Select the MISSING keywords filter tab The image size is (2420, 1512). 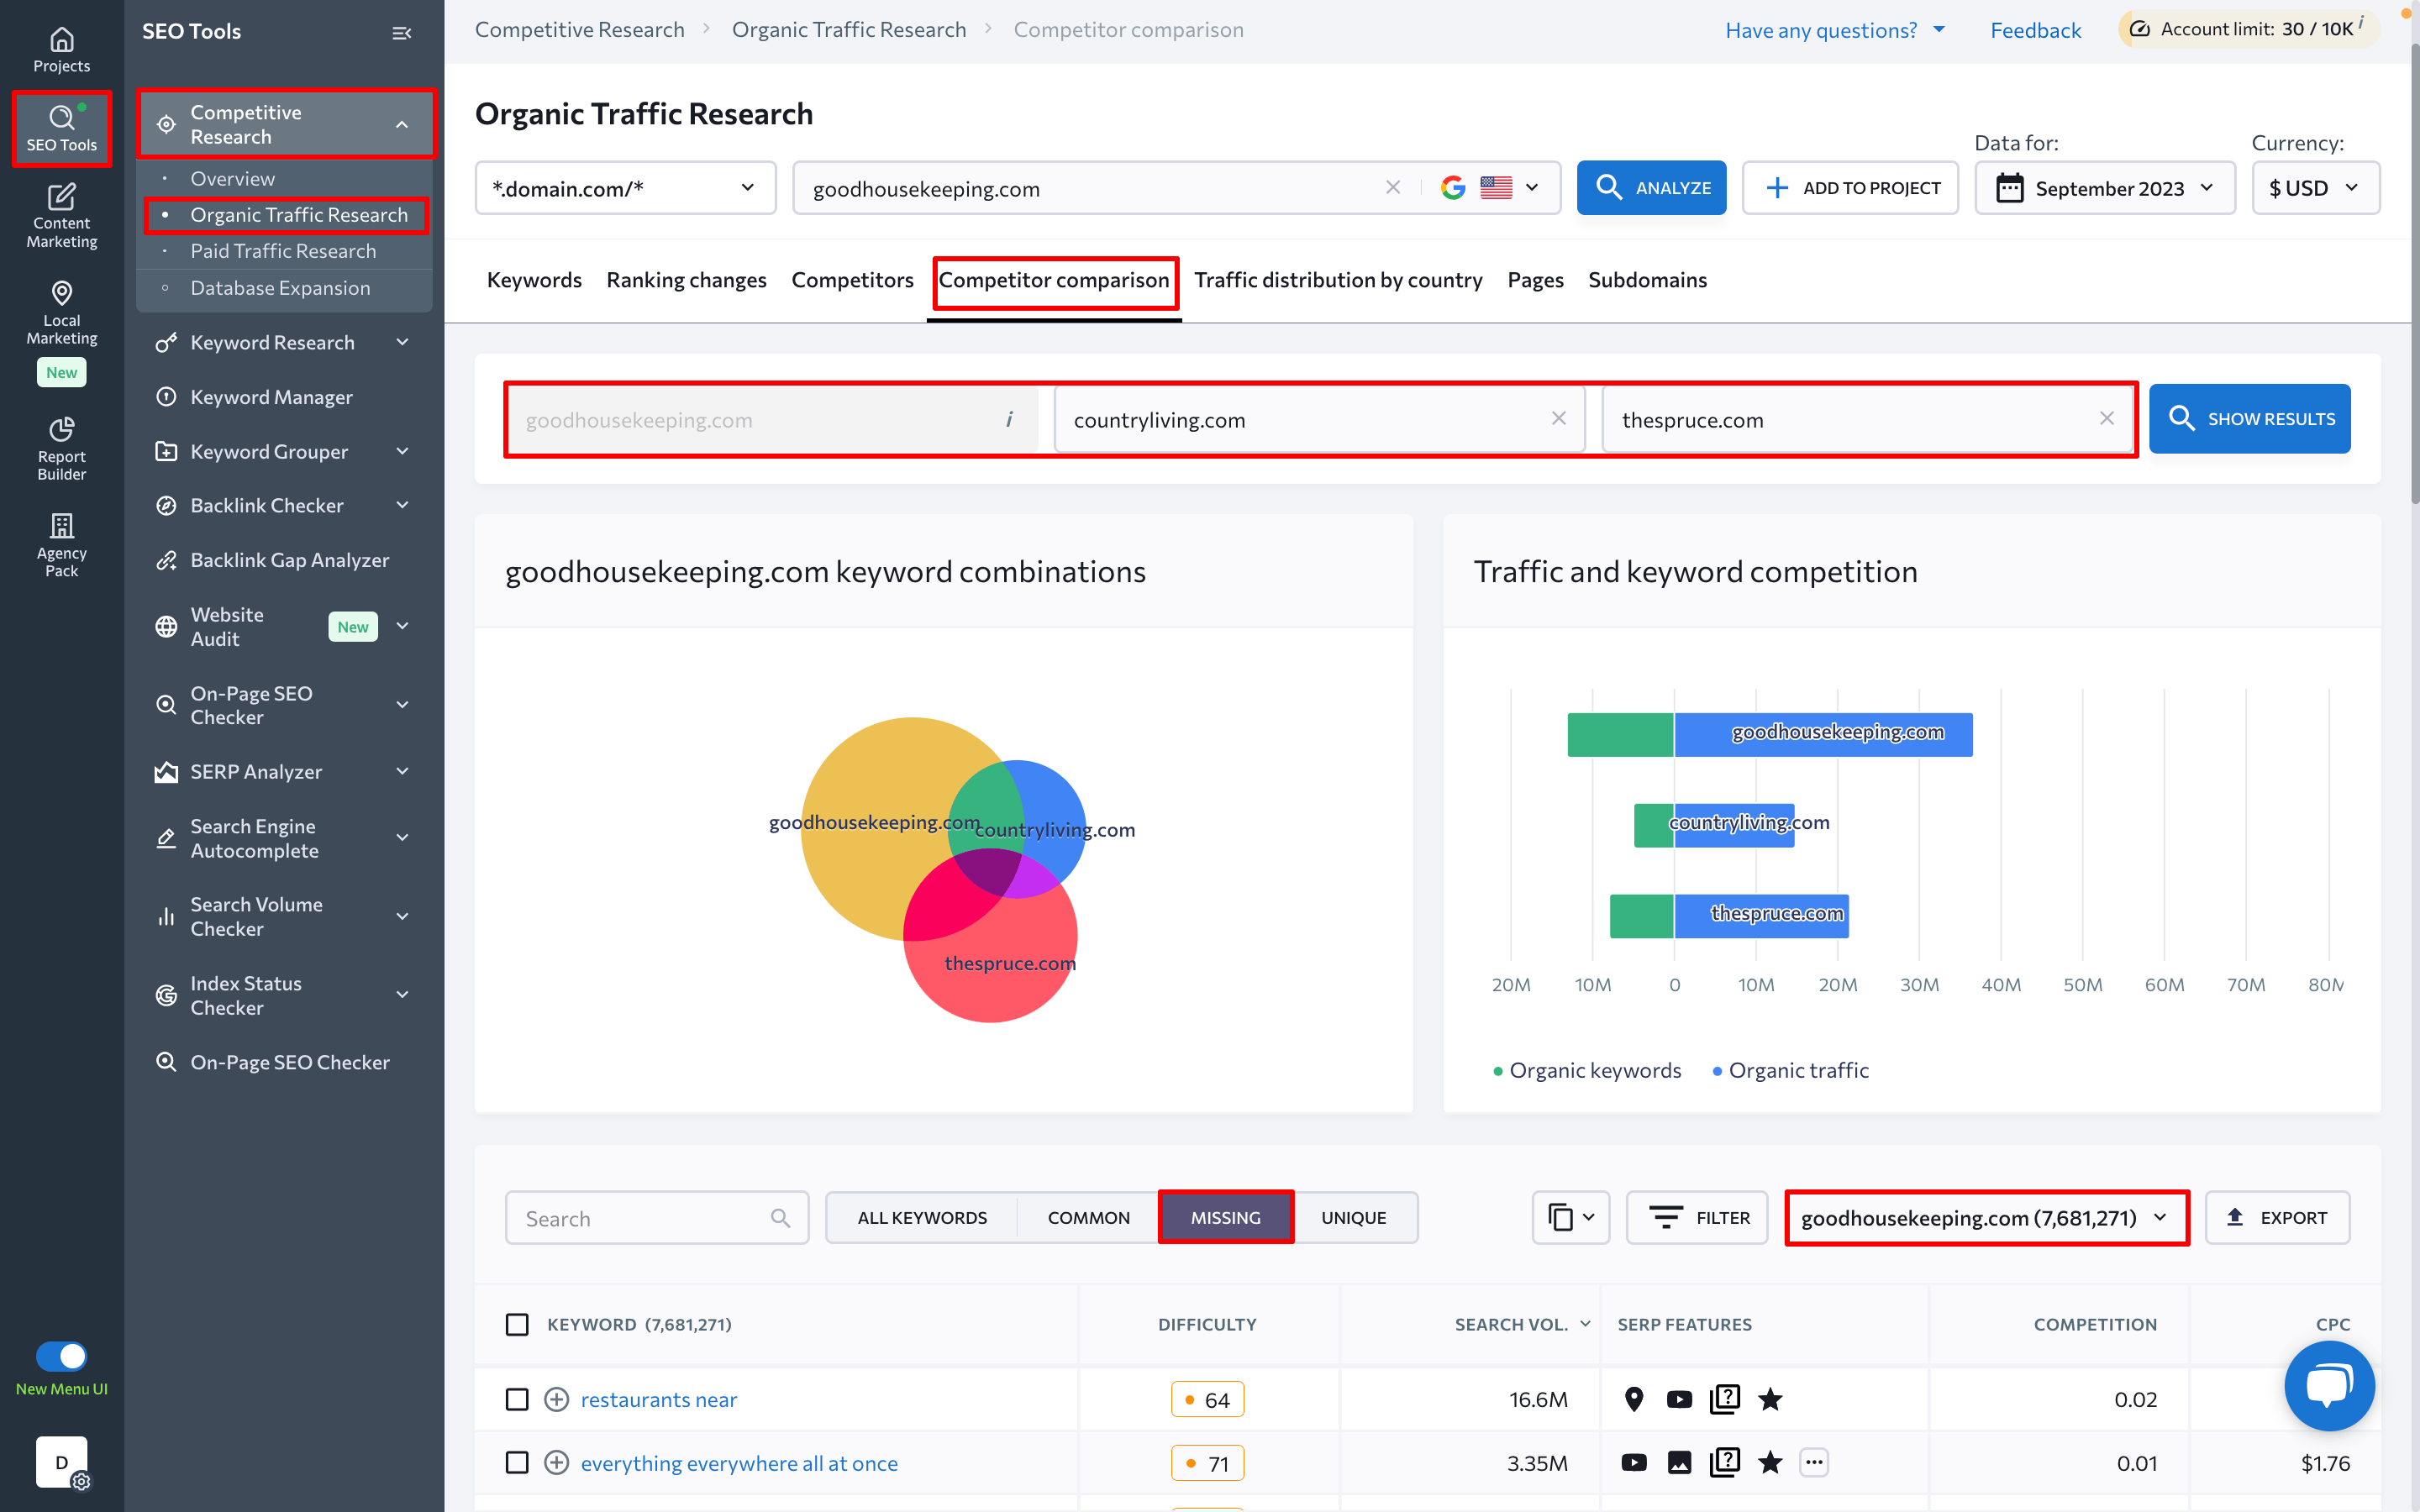pos(1225,1215)
